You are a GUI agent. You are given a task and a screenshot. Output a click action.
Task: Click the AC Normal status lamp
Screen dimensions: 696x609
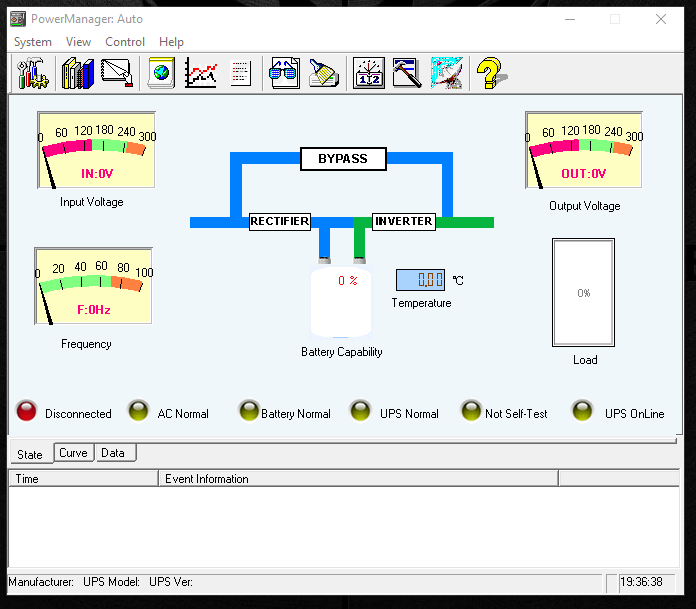[138, 411]
